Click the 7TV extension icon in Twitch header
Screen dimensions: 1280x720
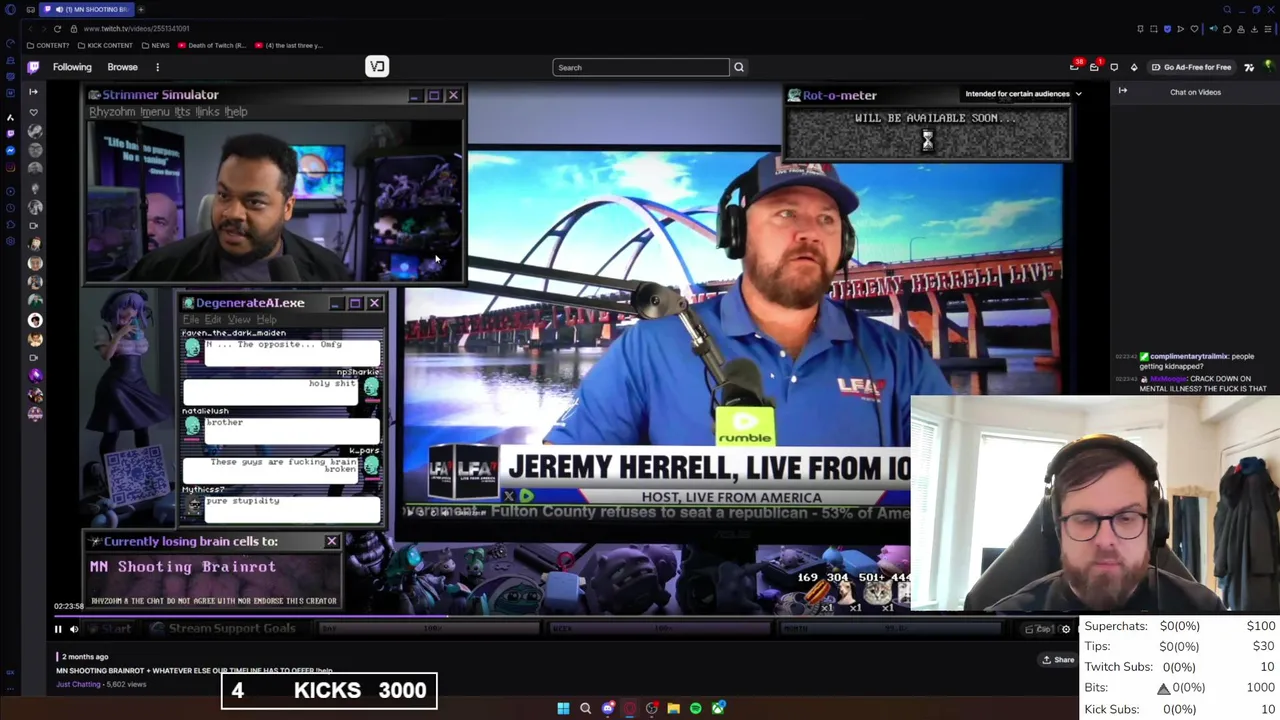[1249, 67]
